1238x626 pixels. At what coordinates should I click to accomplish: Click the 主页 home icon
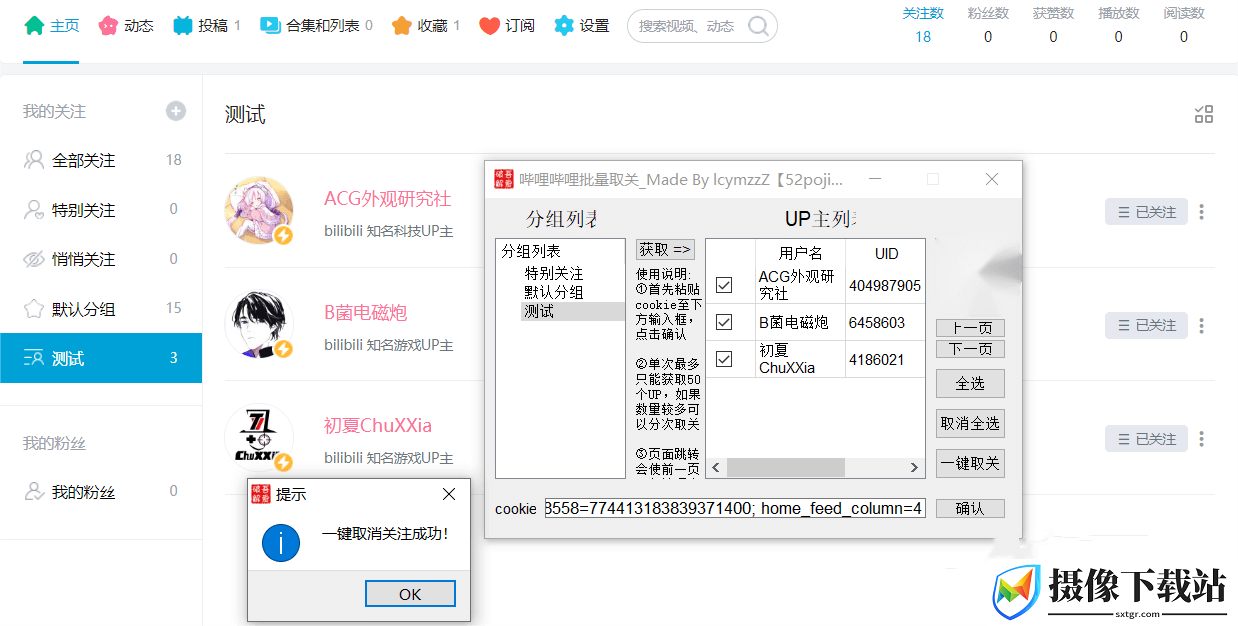click(x=35, y=26)
